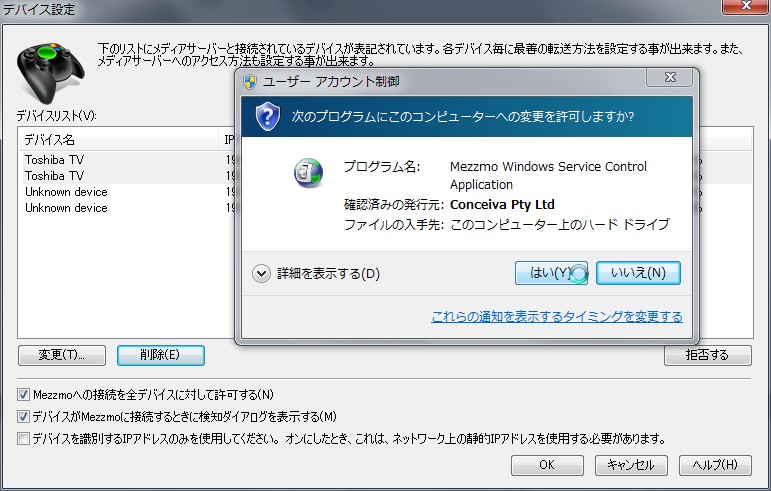Toggle show detection dialog on device connect
The width and height of the screenshot is (771, 491).
click(23, 416)
